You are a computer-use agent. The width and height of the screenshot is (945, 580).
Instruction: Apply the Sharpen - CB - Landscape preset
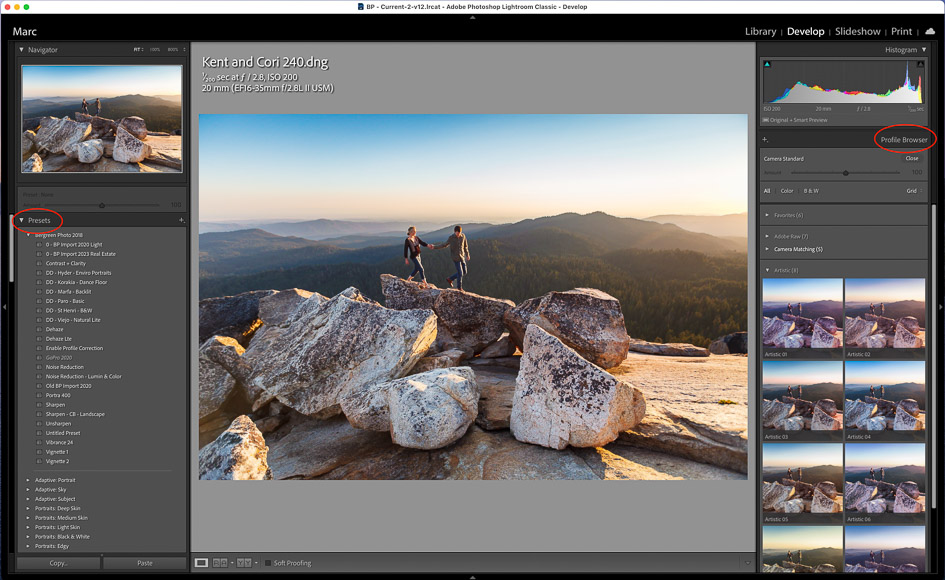point(75,414)
